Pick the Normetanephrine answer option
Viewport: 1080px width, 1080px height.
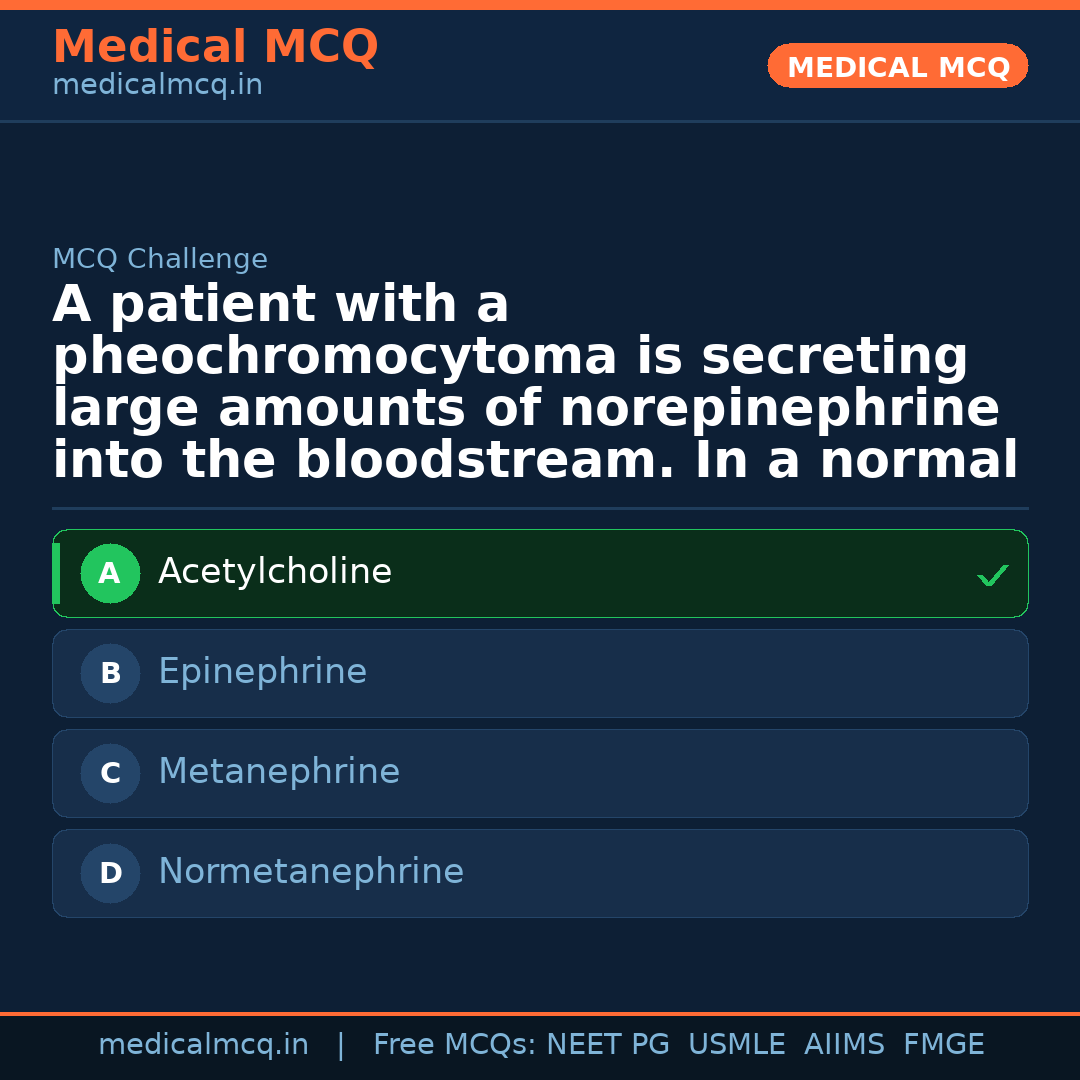pyautogui.click(x=540, y=874)
